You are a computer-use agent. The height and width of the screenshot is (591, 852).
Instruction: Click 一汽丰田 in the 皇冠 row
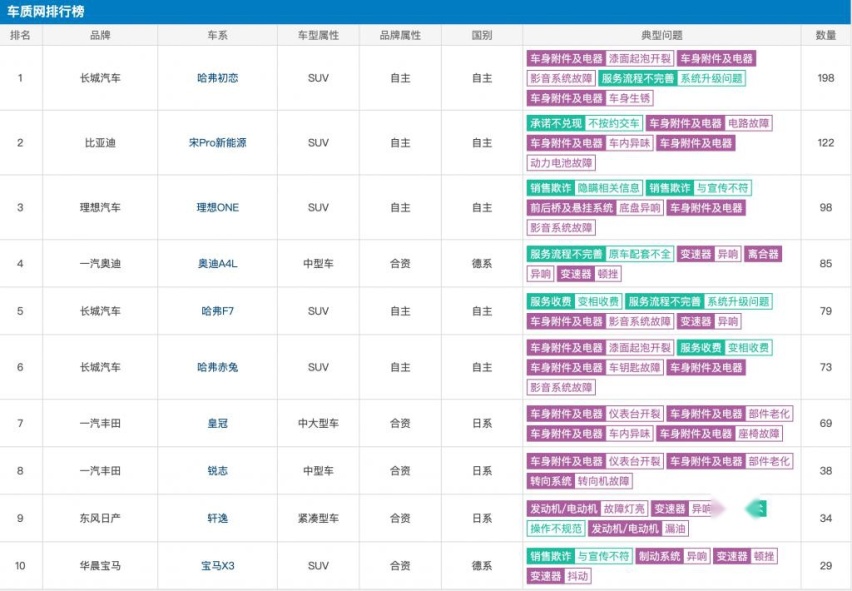pos(100,423)
